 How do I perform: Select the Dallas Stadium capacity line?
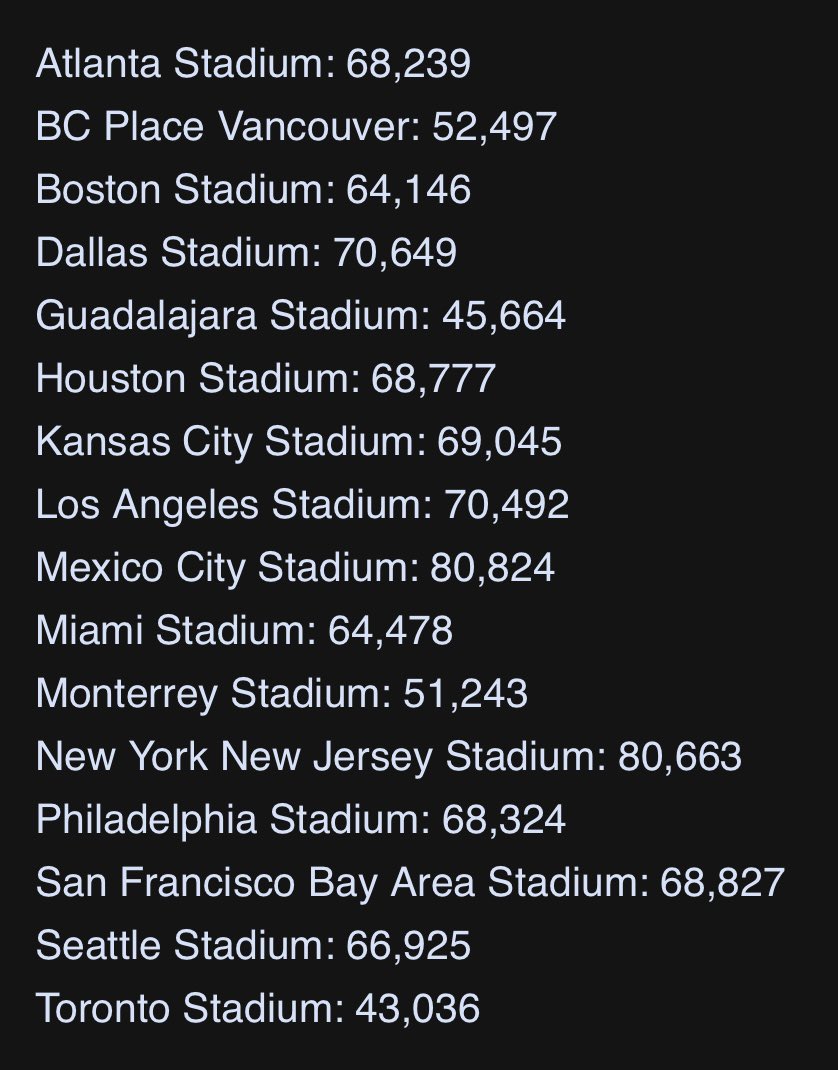coord(246,252)
